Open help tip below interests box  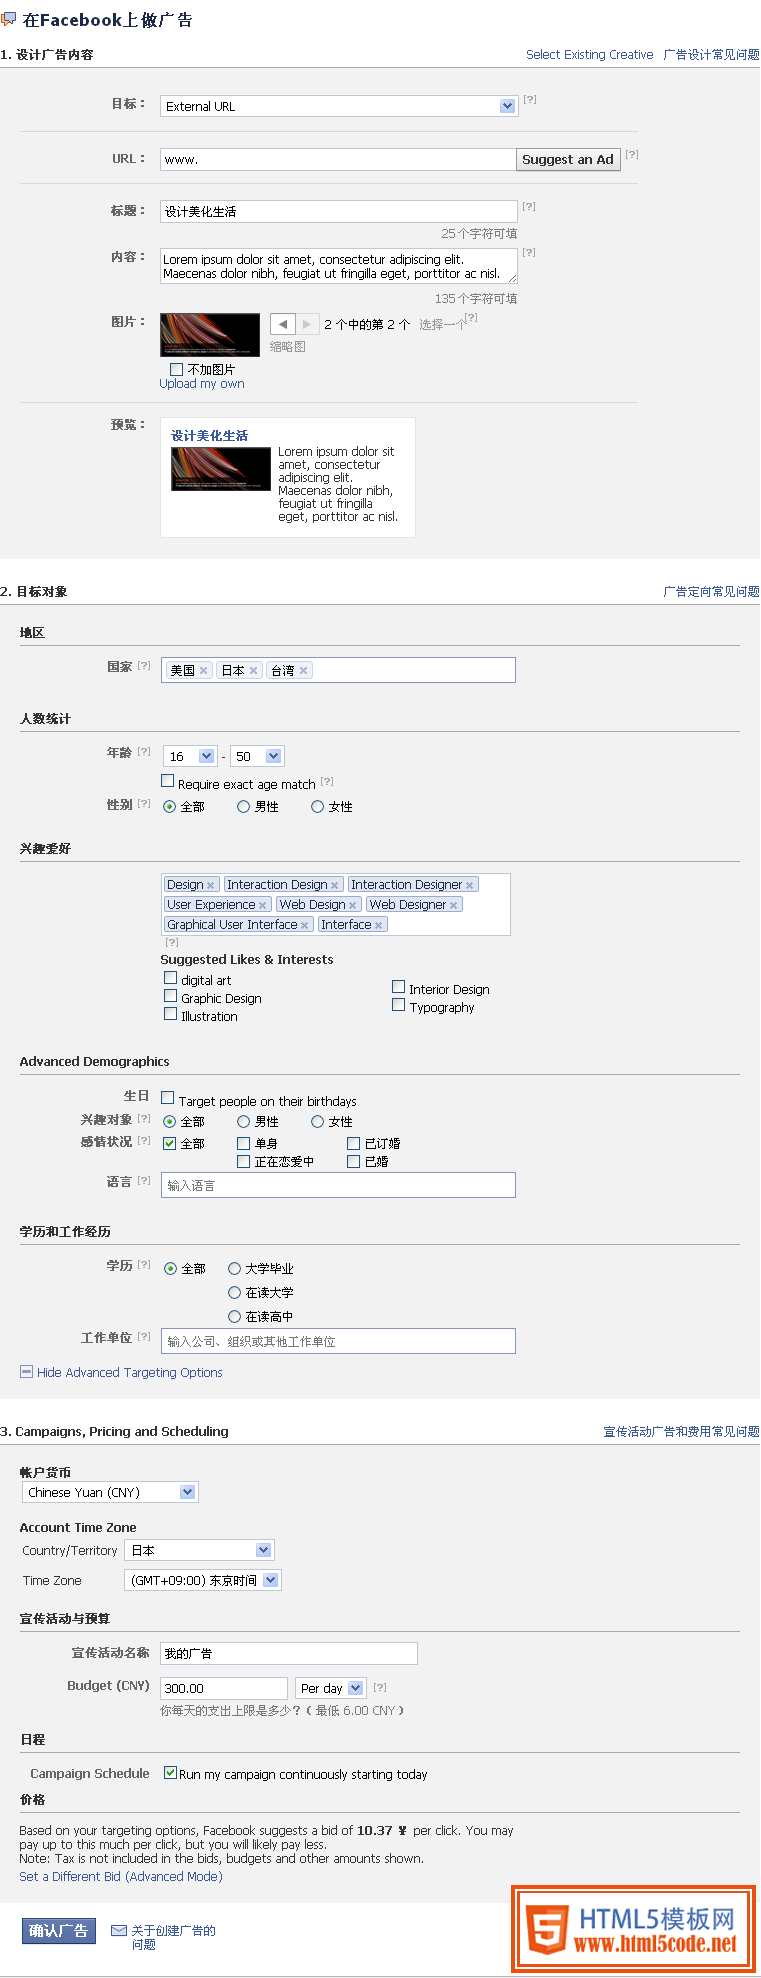click(172, 941)
